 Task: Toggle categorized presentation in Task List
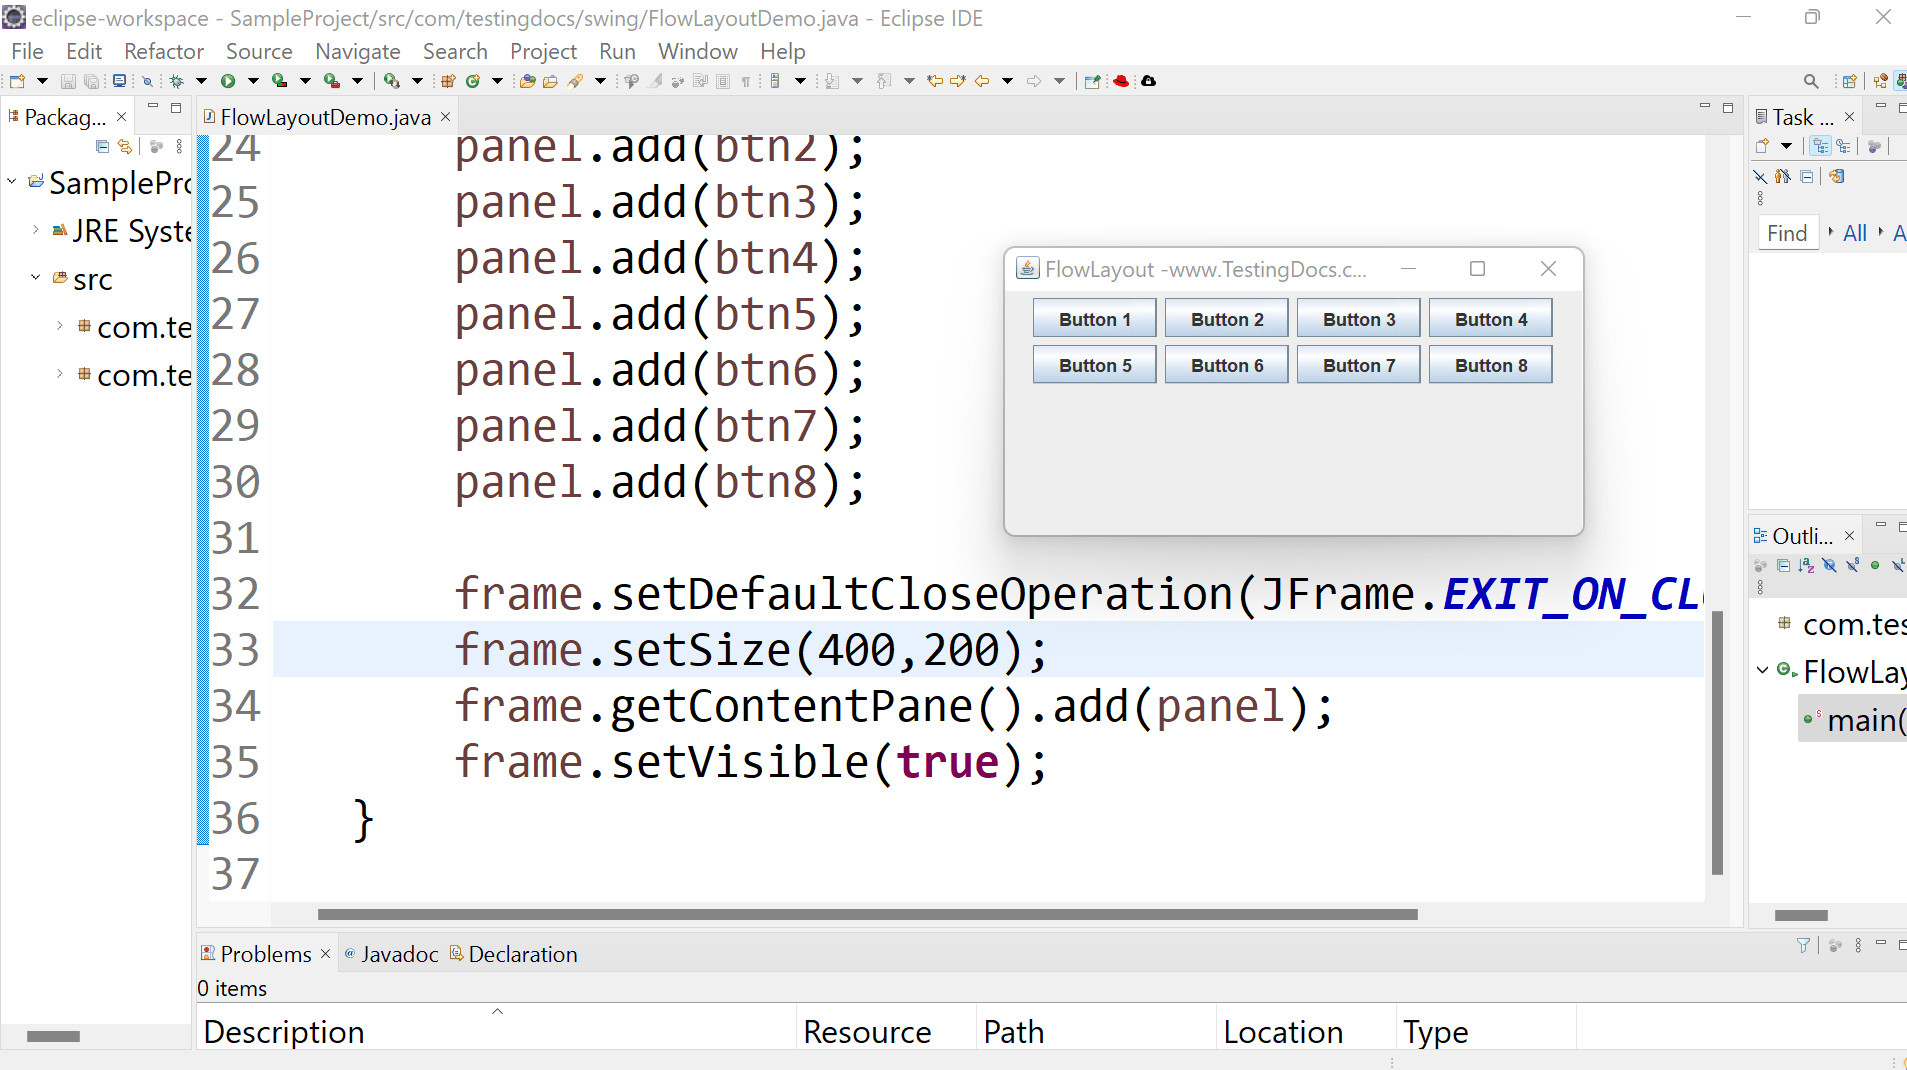[1820, 145]
